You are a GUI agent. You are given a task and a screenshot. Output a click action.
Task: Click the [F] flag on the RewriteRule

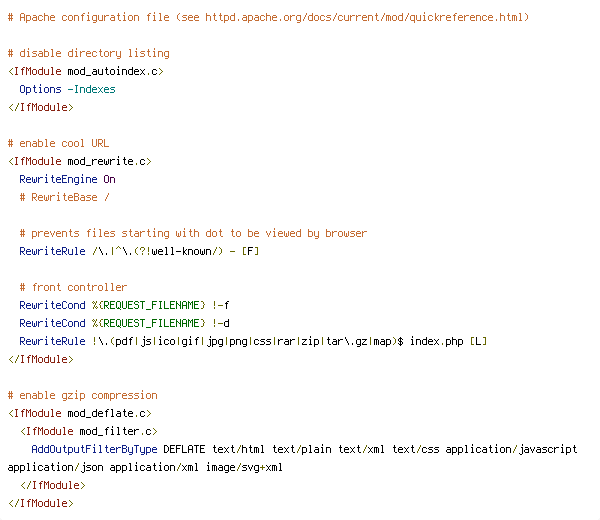coord(251,251)
